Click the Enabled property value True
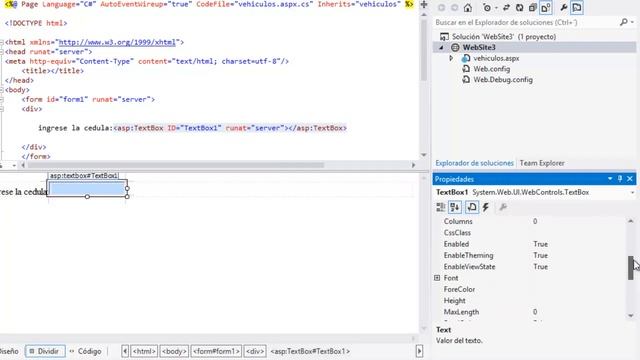This screenshot has height=360, width=640. (540, 244)
